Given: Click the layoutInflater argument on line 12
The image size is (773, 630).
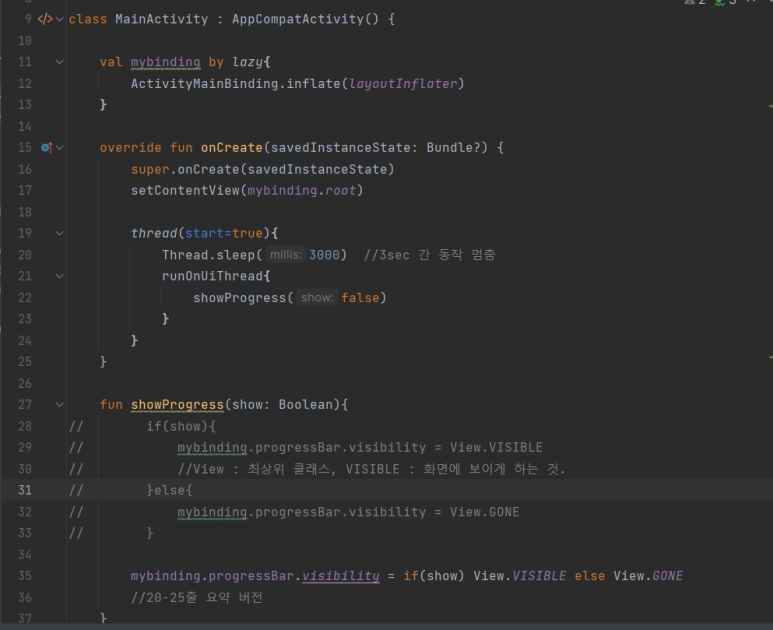Looking at the screenshot, I should click(x=403, y=84).
